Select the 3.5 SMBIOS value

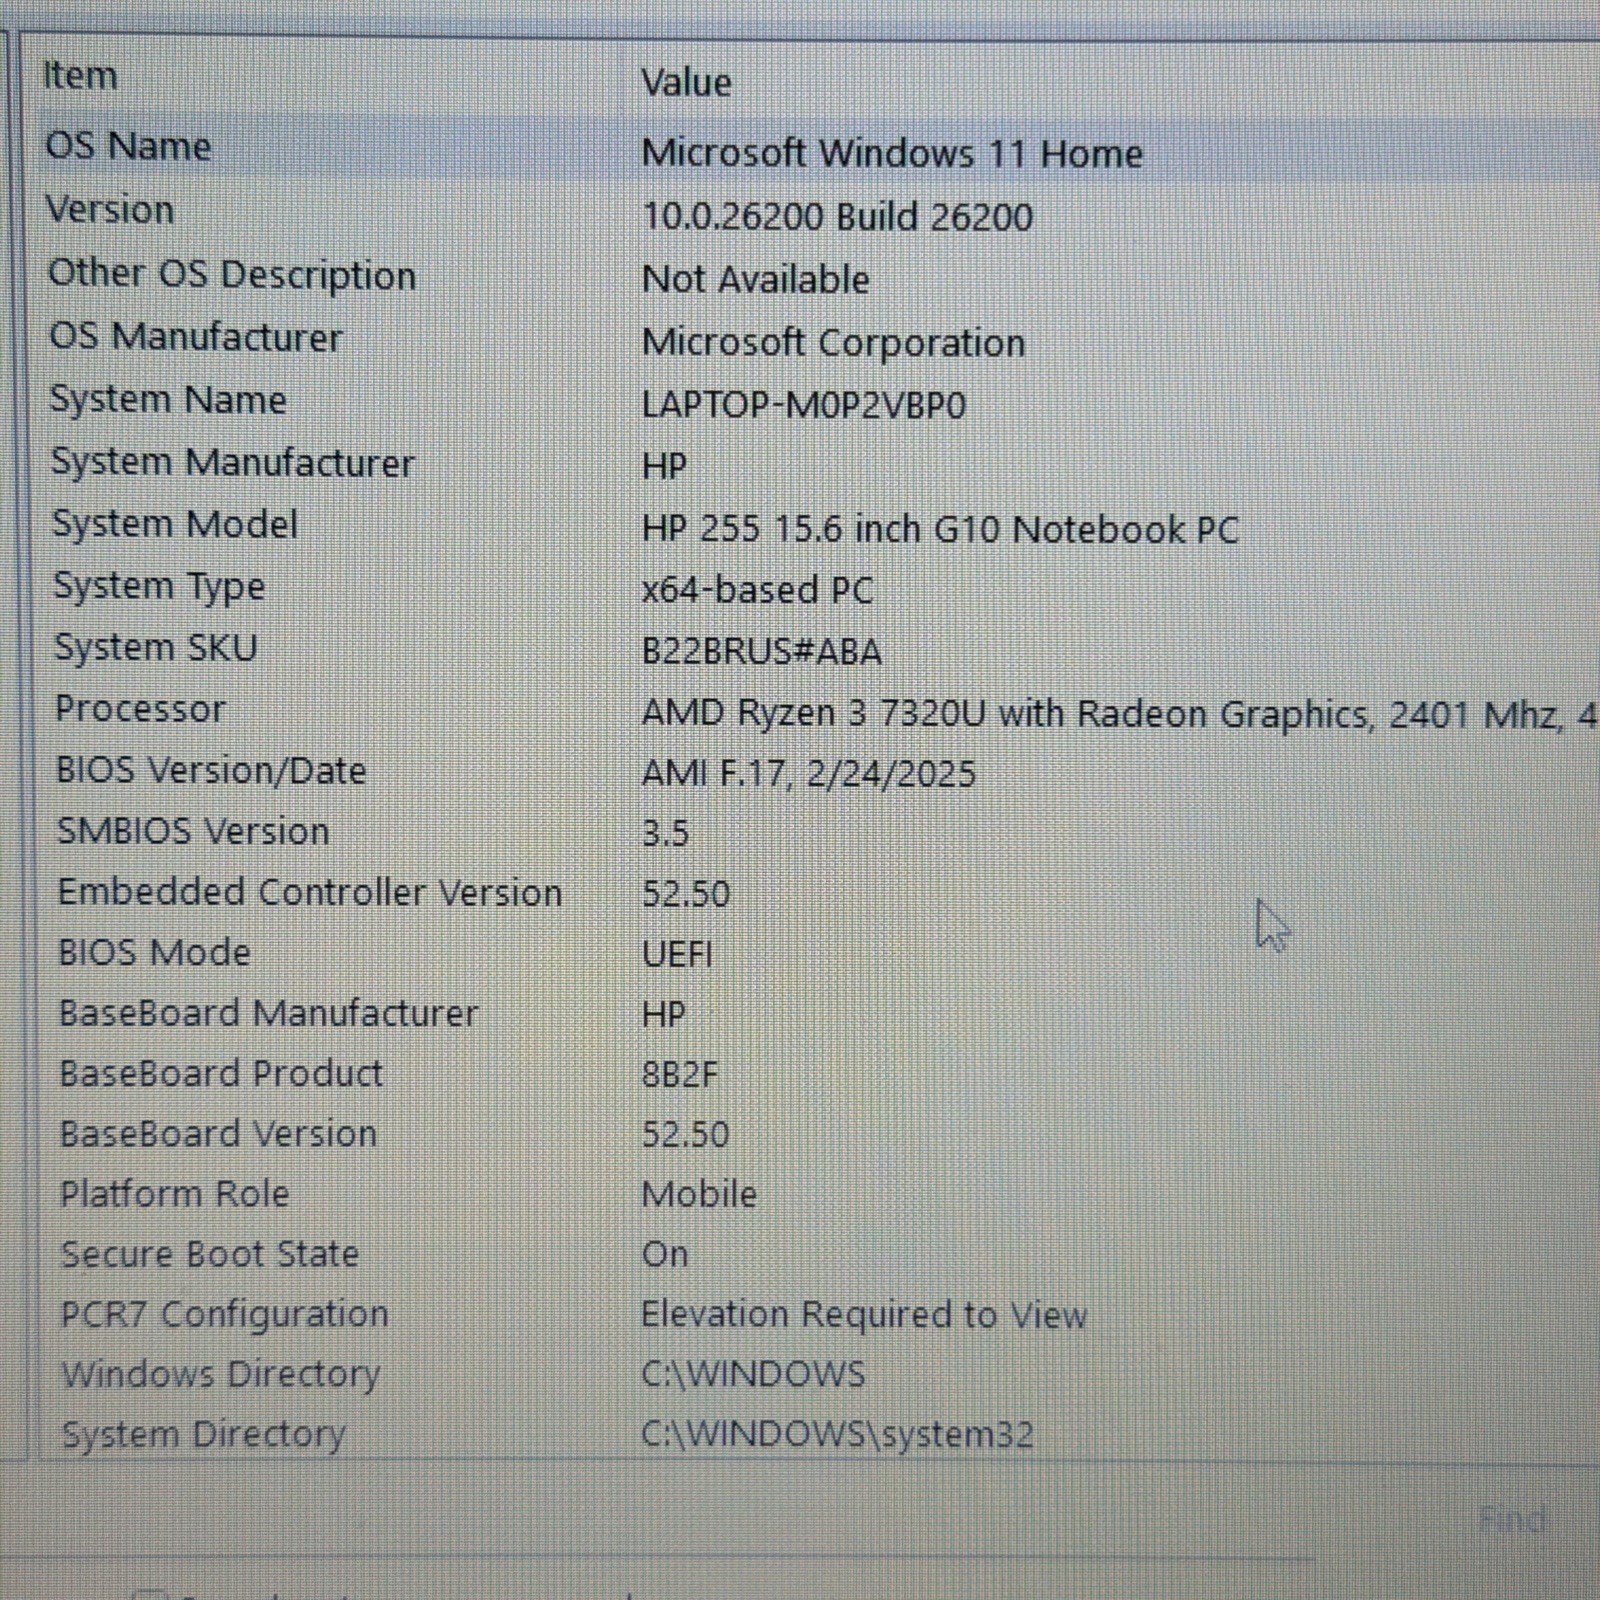[x=665, y=833]
